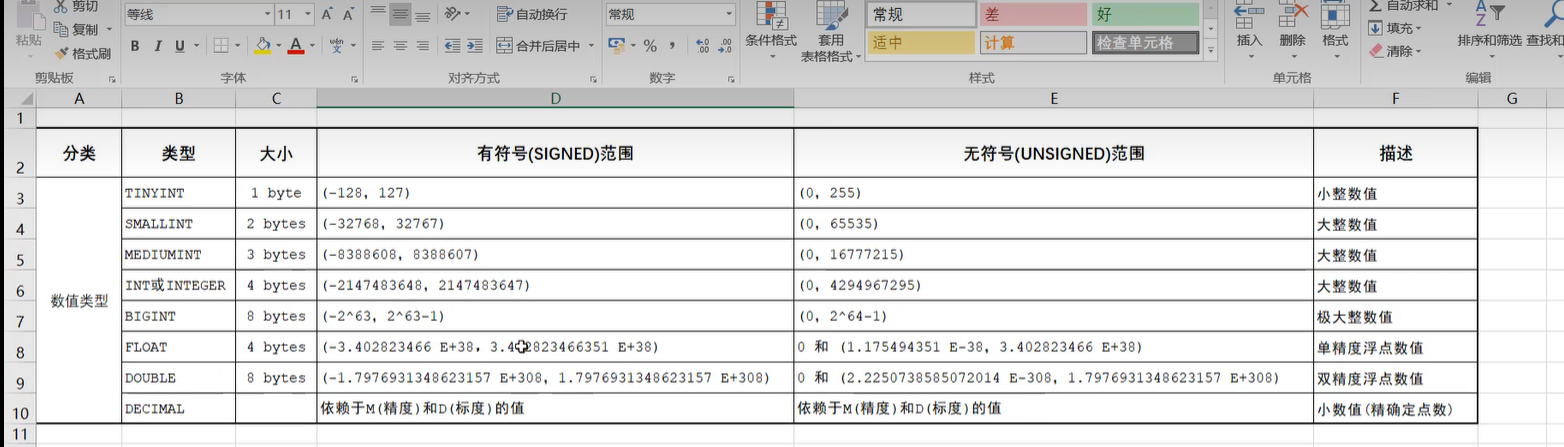The image size is (1564, 447).
Task: Toggle Underline formatting
Action: [x=181, y=46]
